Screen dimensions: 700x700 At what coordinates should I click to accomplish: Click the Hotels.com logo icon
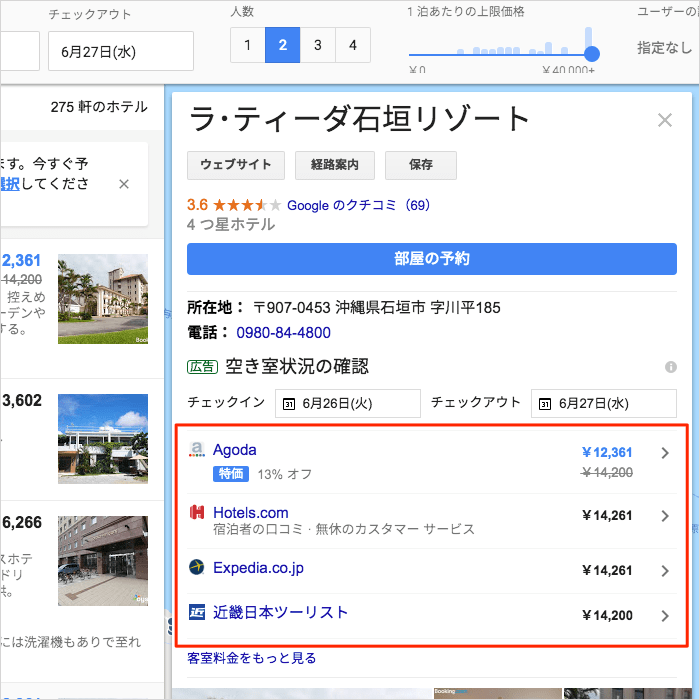pyautogui.click(x=197, y=512)
